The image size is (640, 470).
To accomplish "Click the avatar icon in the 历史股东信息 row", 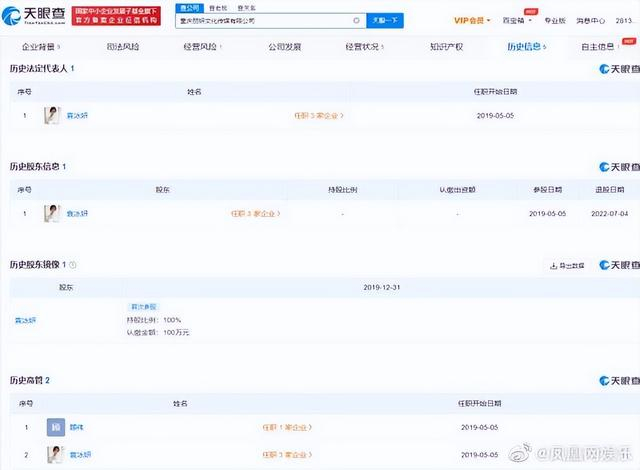I will [52, 213].
